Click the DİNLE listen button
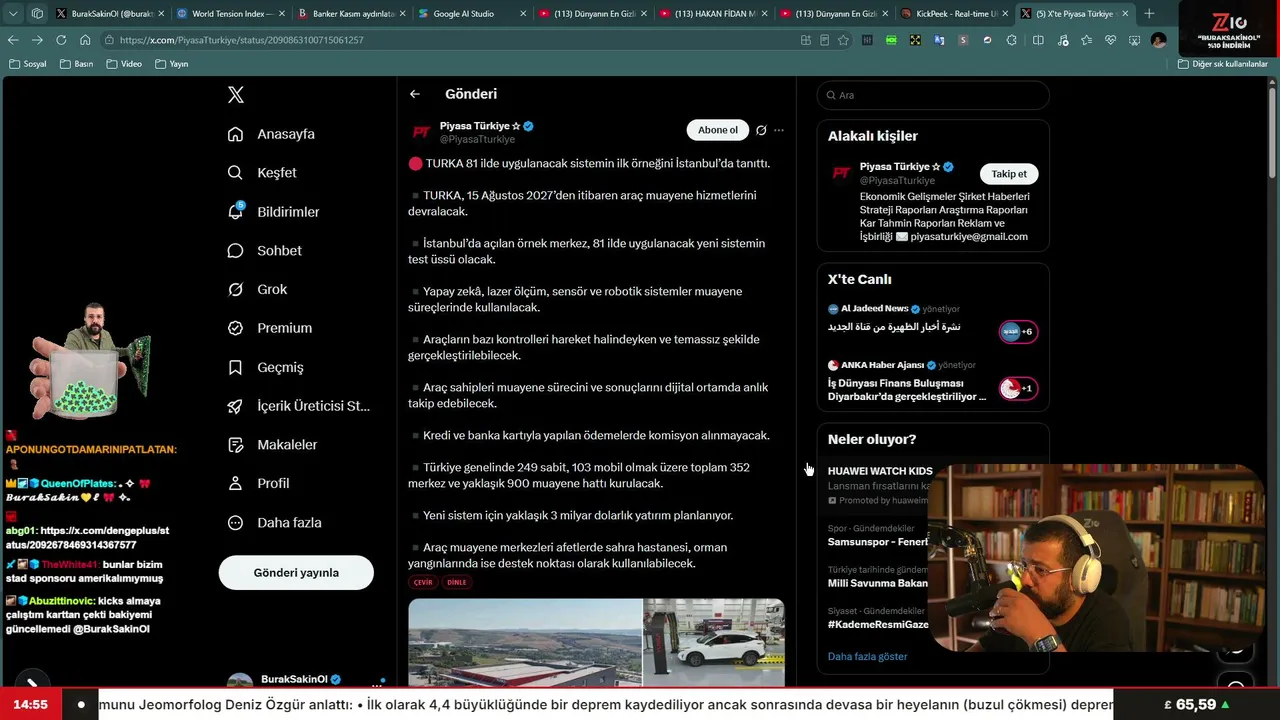 pos(456,582)
